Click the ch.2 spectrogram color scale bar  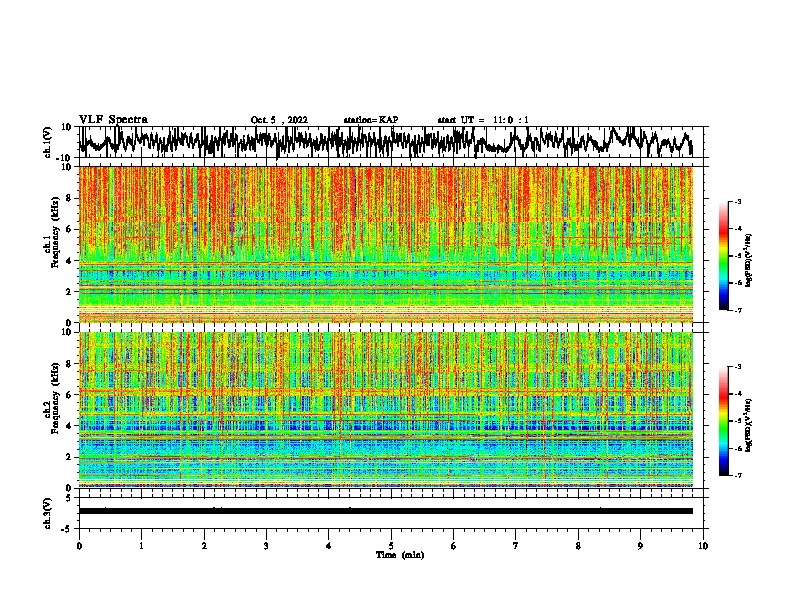[x=723, y=421]
